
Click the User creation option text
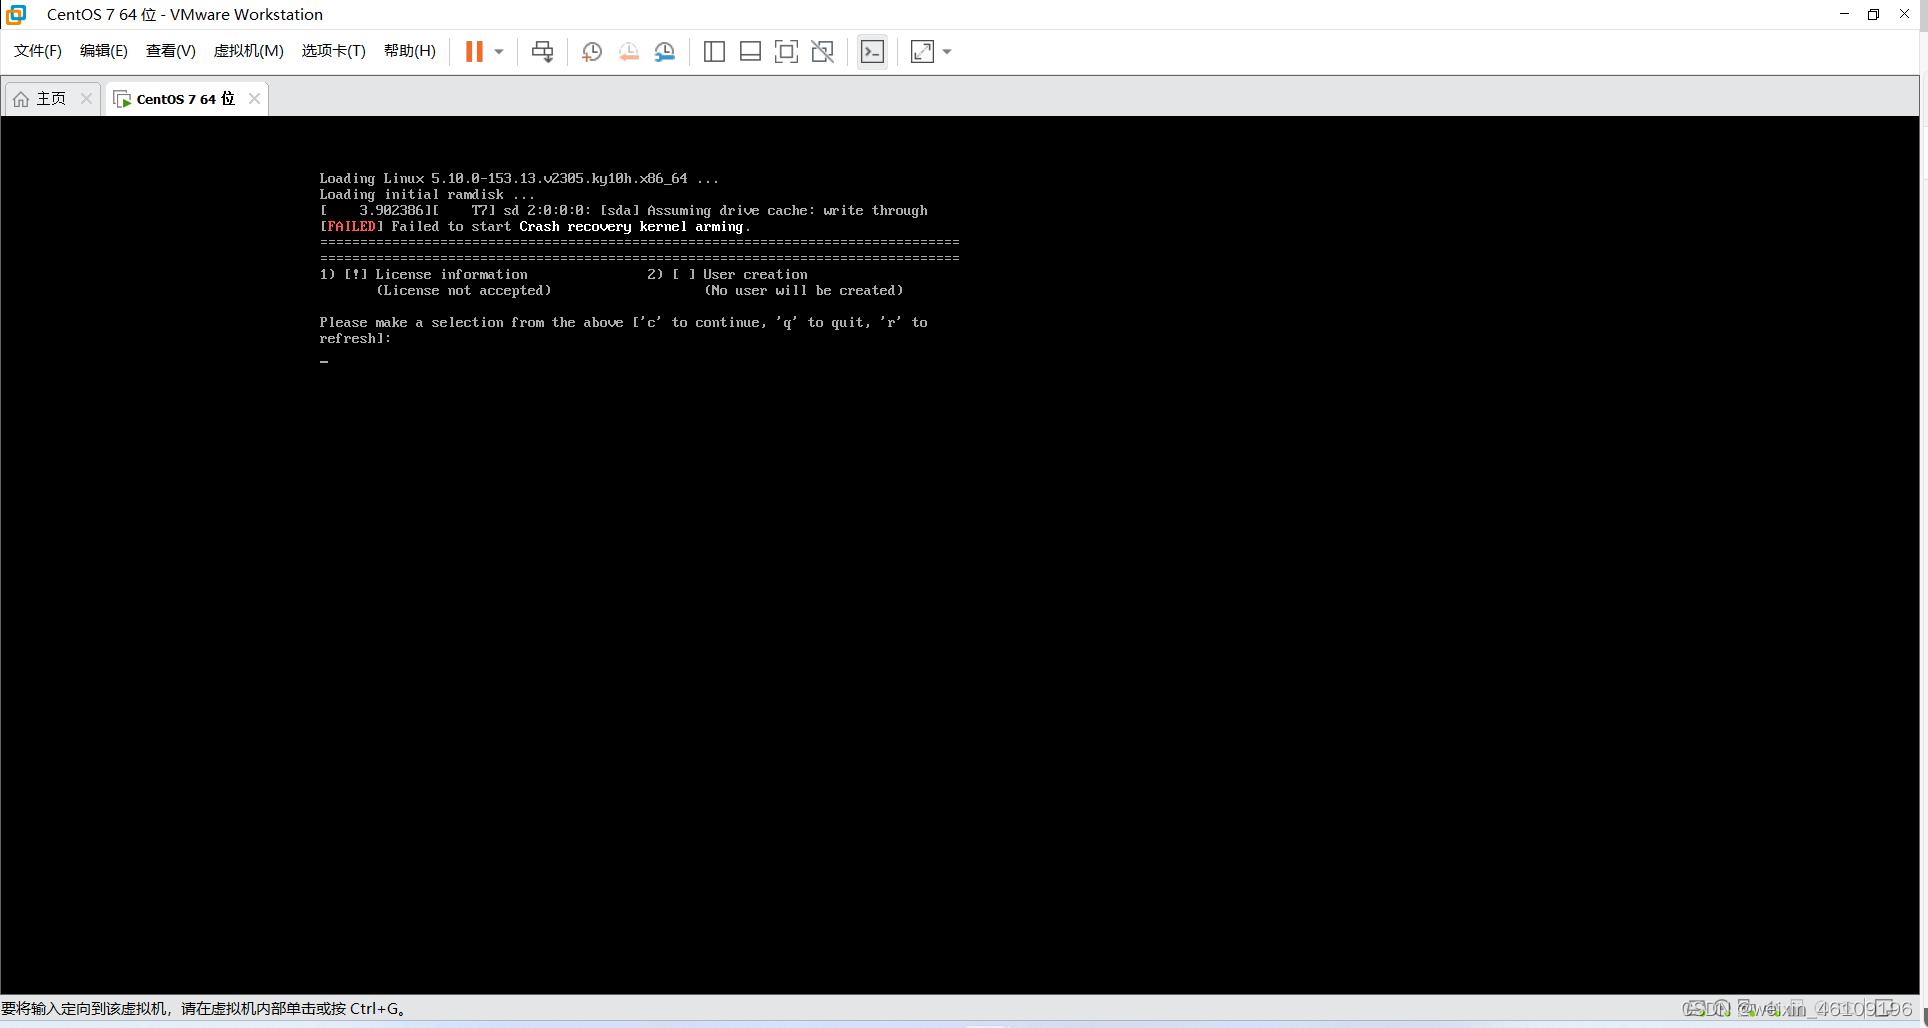(755, 275)
